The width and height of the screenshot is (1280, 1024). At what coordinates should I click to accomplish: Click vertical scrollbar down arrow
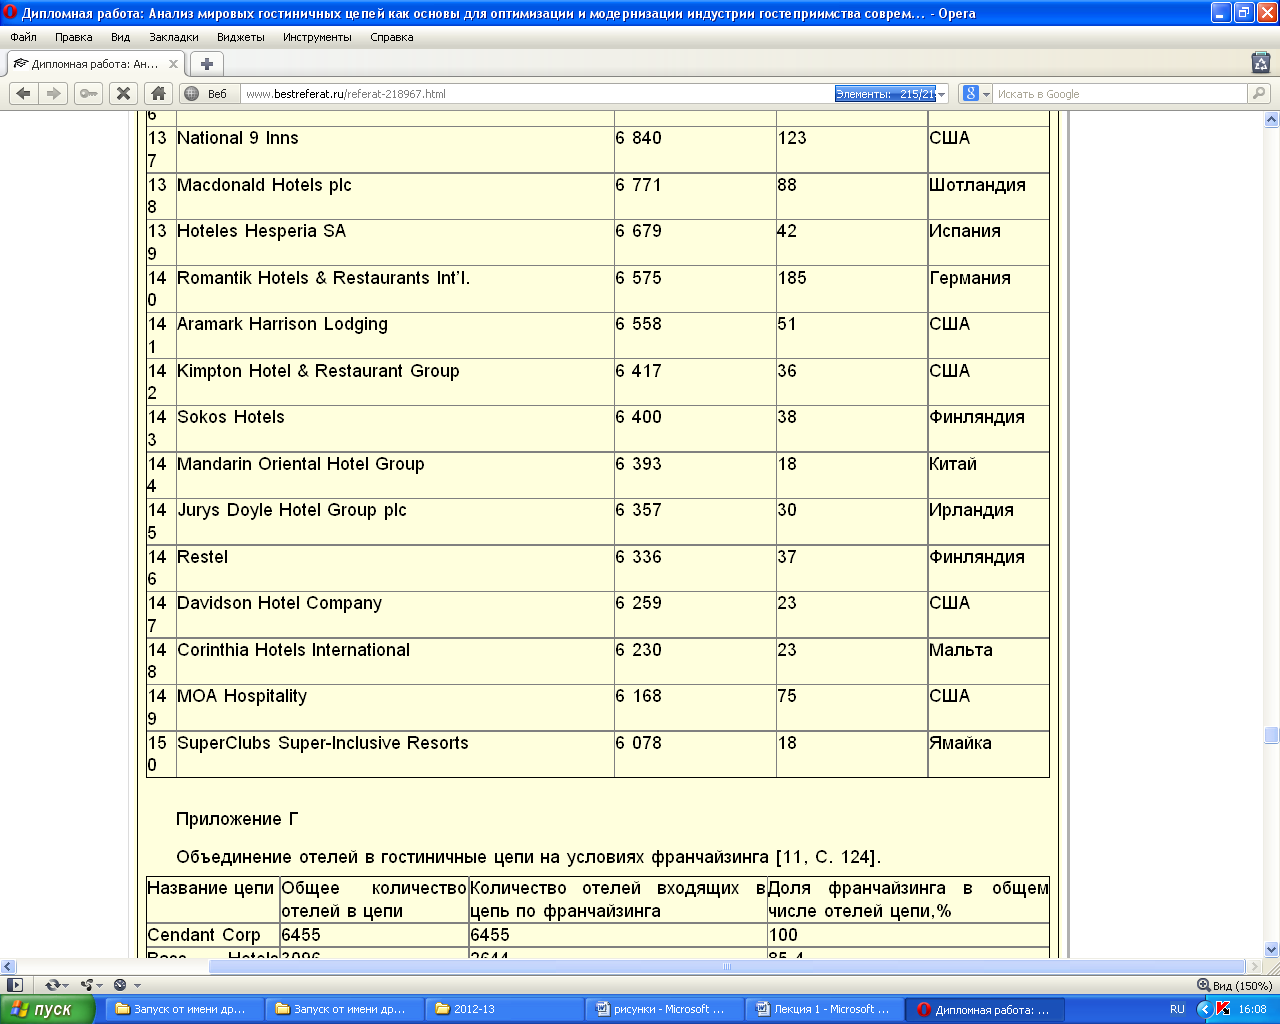1271,949
